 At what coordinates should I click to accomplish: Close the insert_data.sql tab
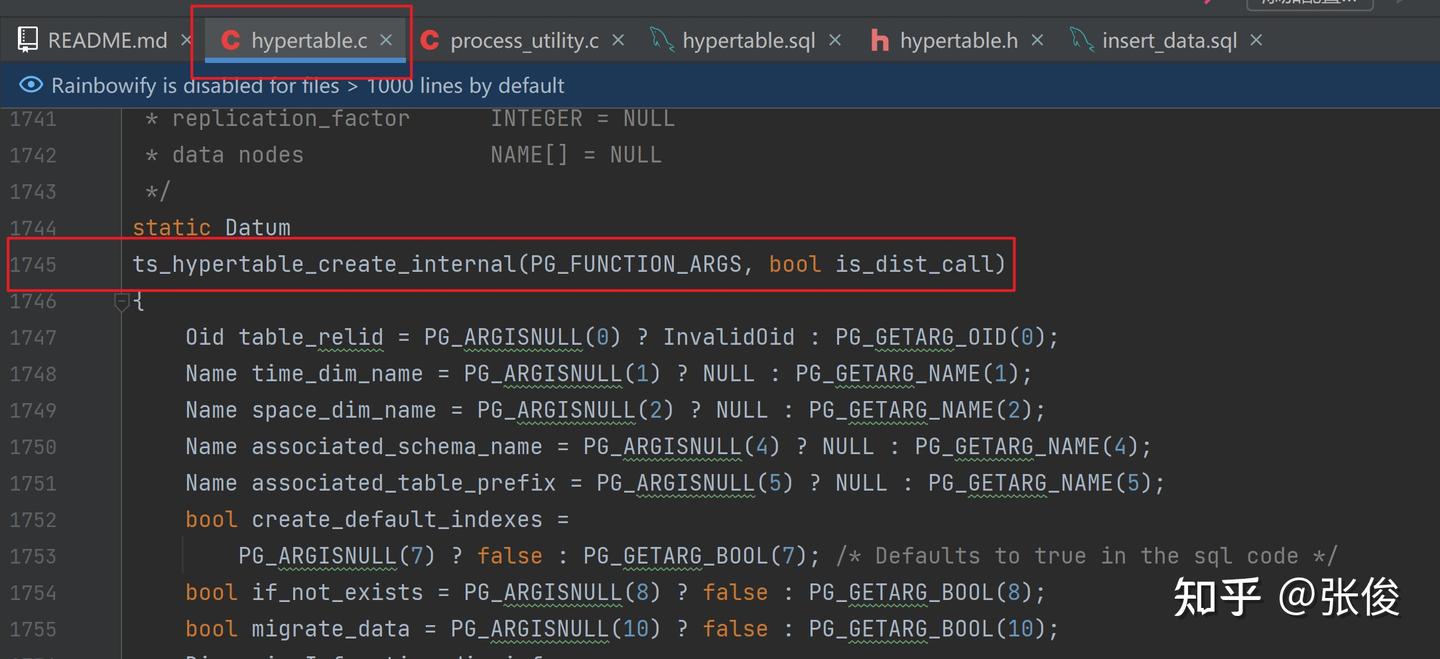(x=1255, y=40)
